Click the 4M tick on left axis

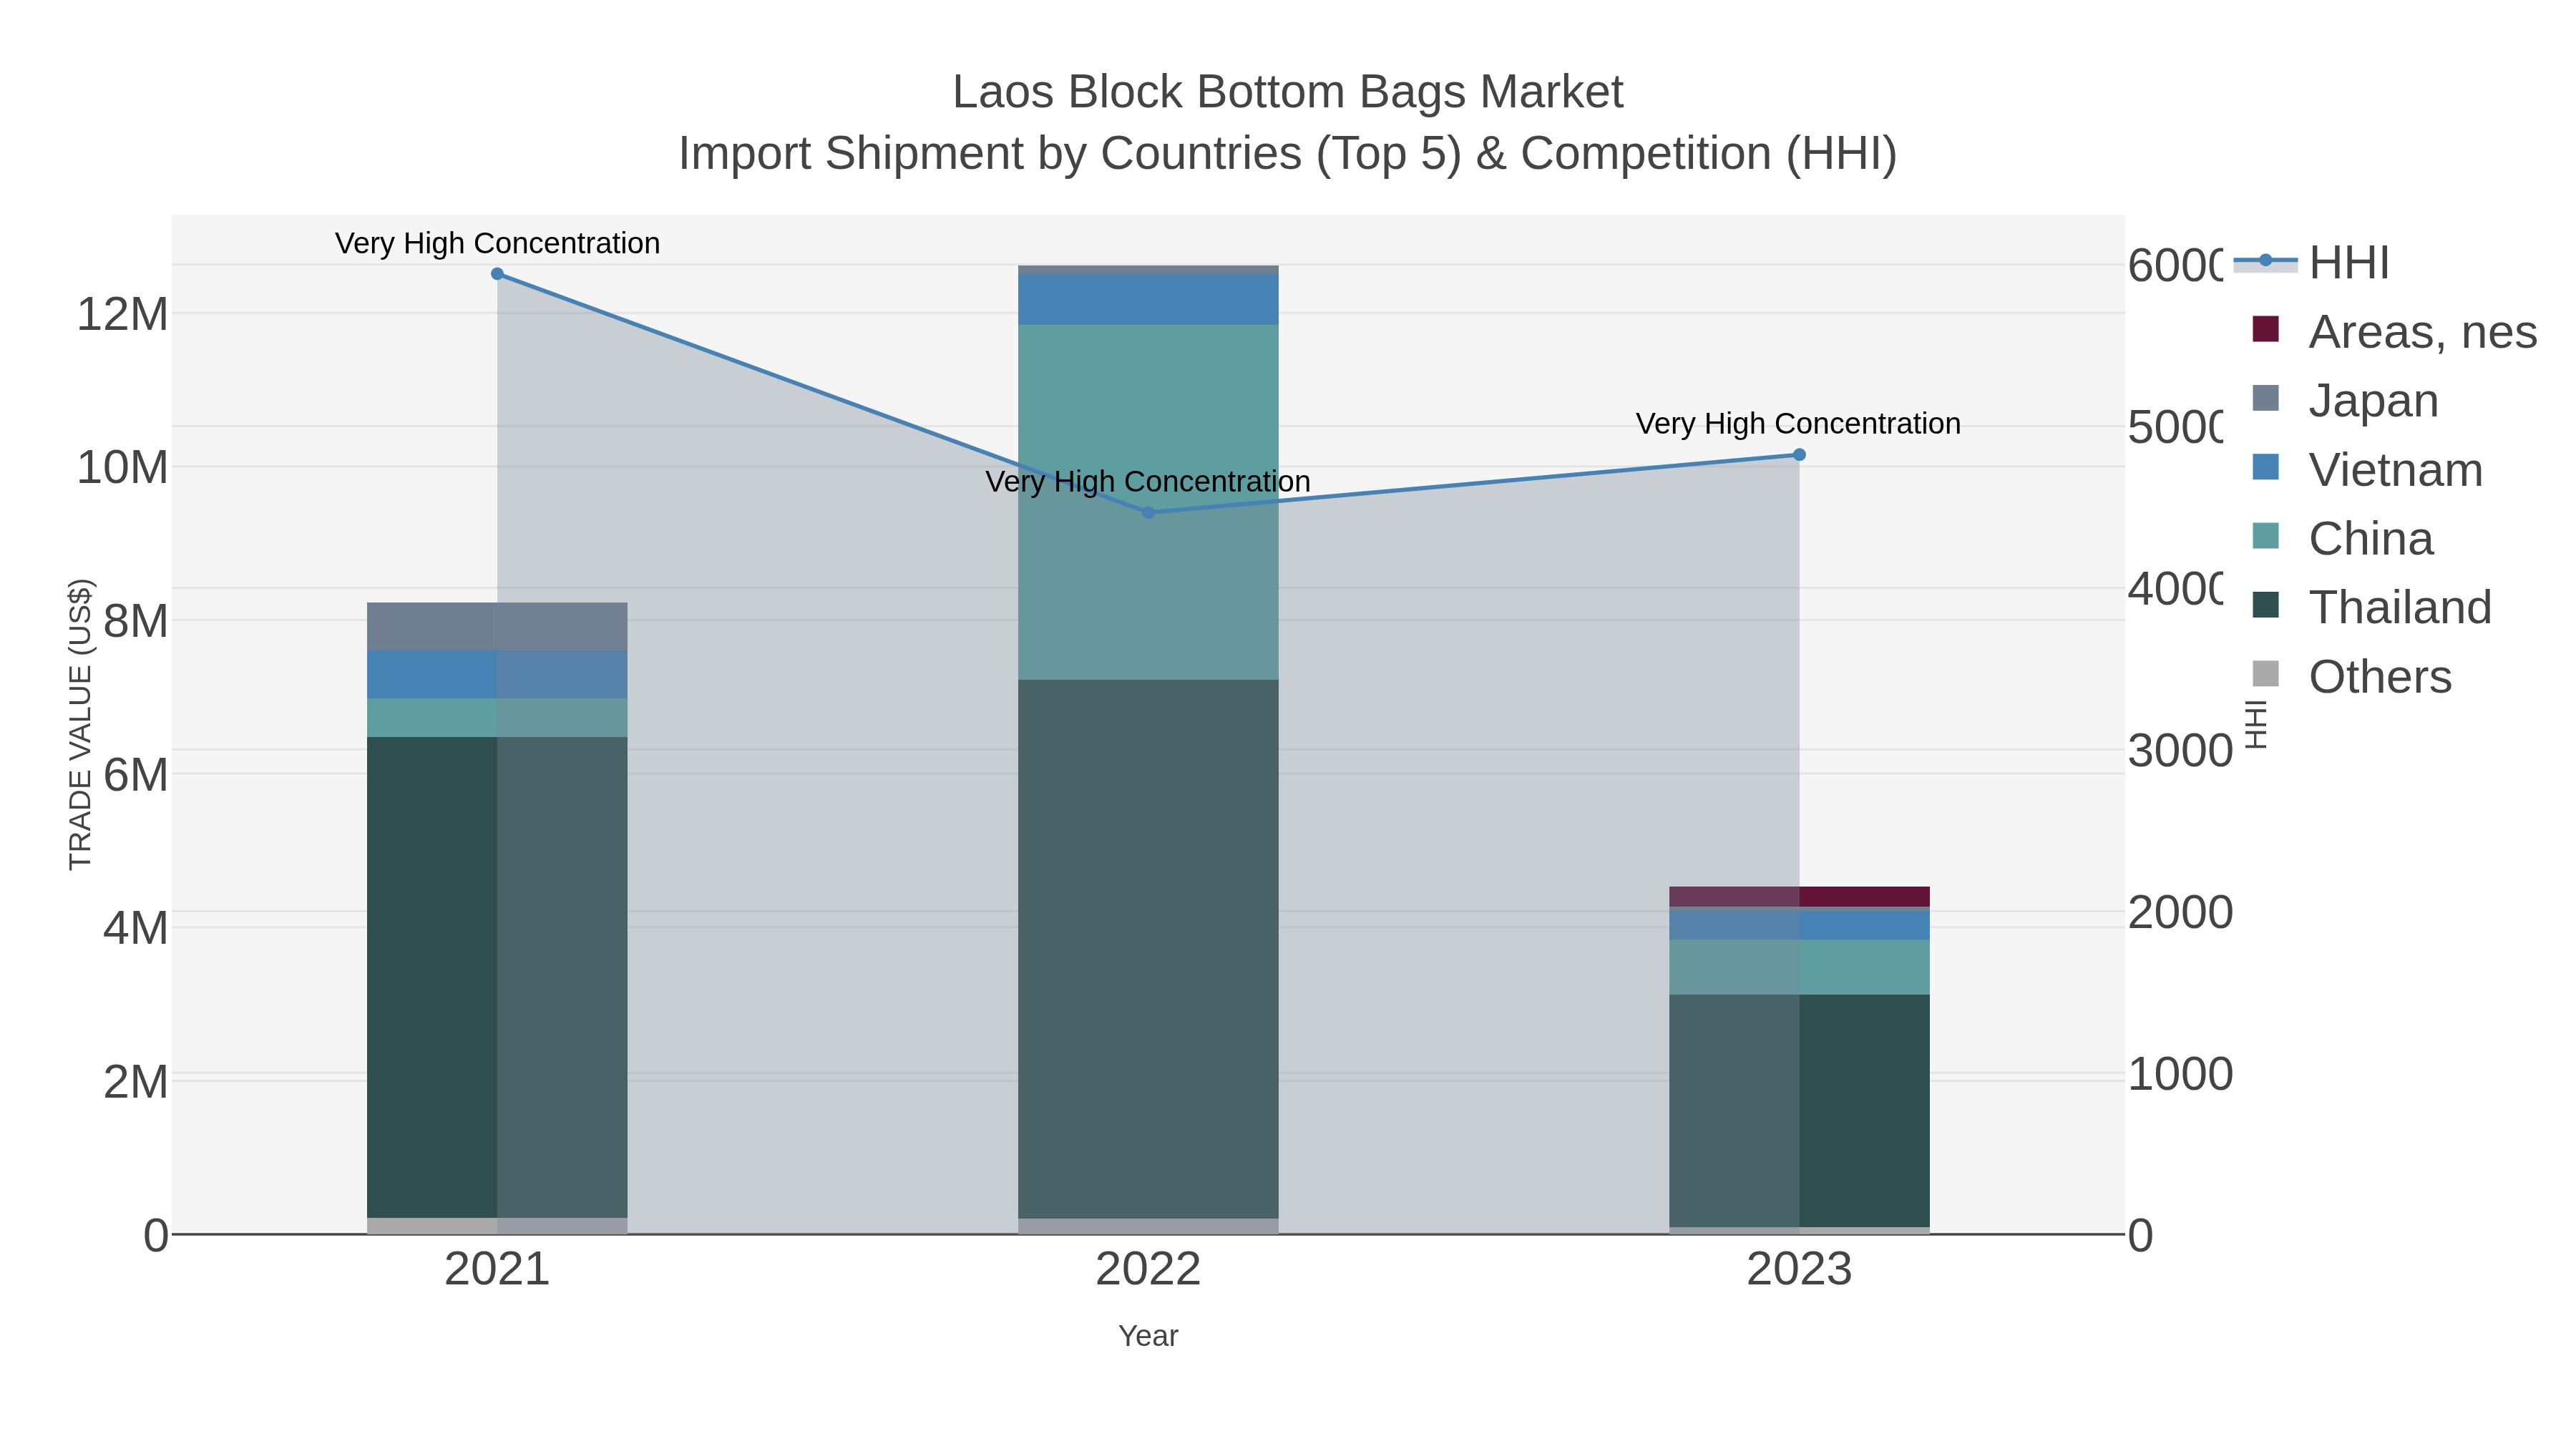coord(136,928)
